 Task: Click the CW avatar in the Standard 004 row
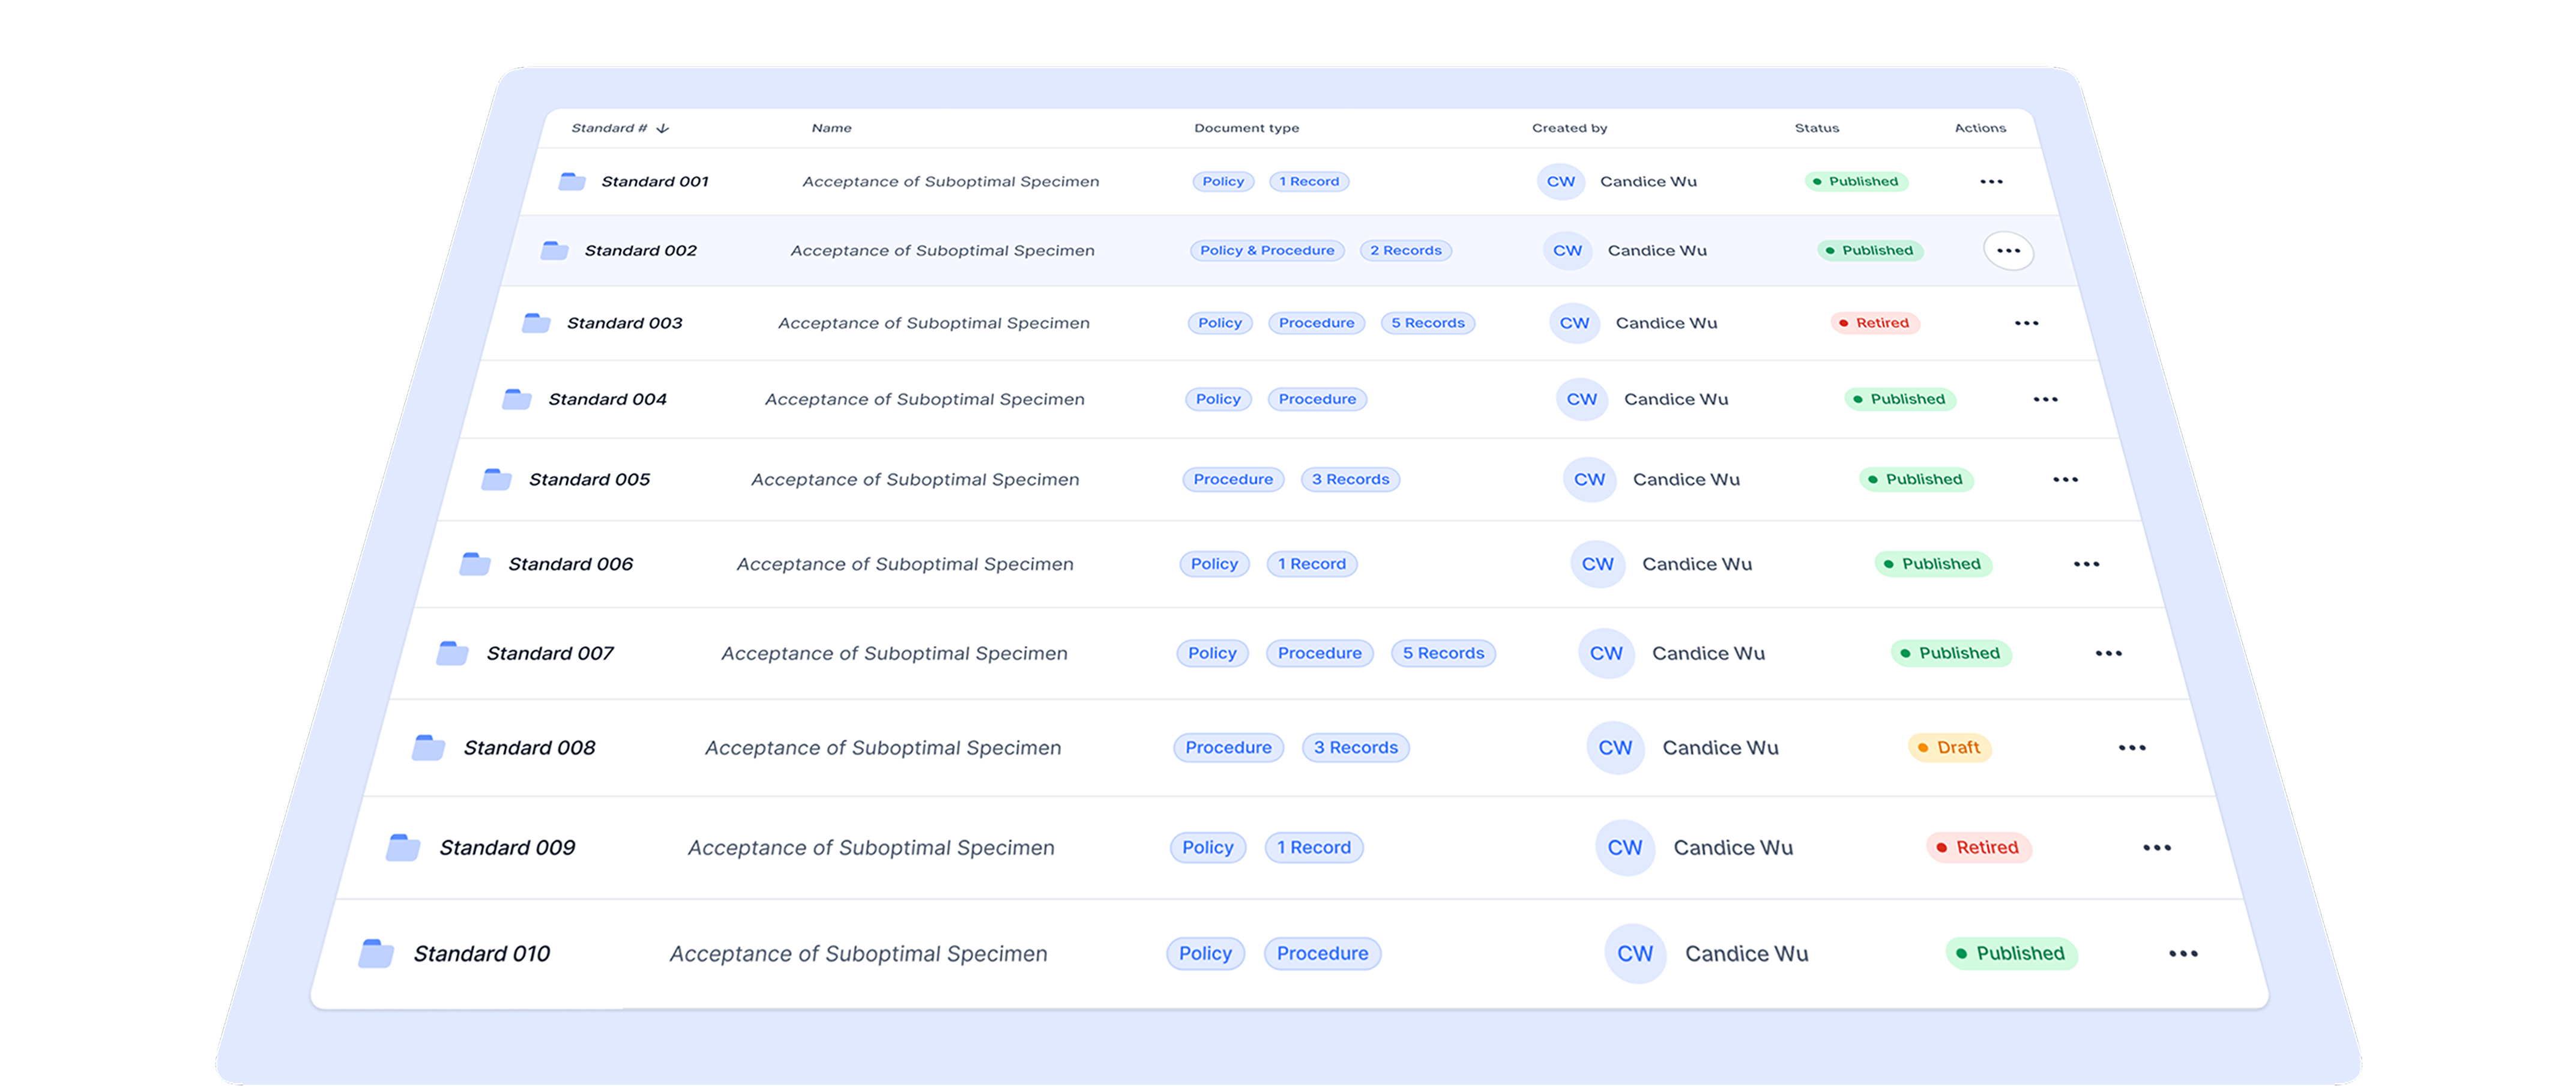tap(1581, 399)
